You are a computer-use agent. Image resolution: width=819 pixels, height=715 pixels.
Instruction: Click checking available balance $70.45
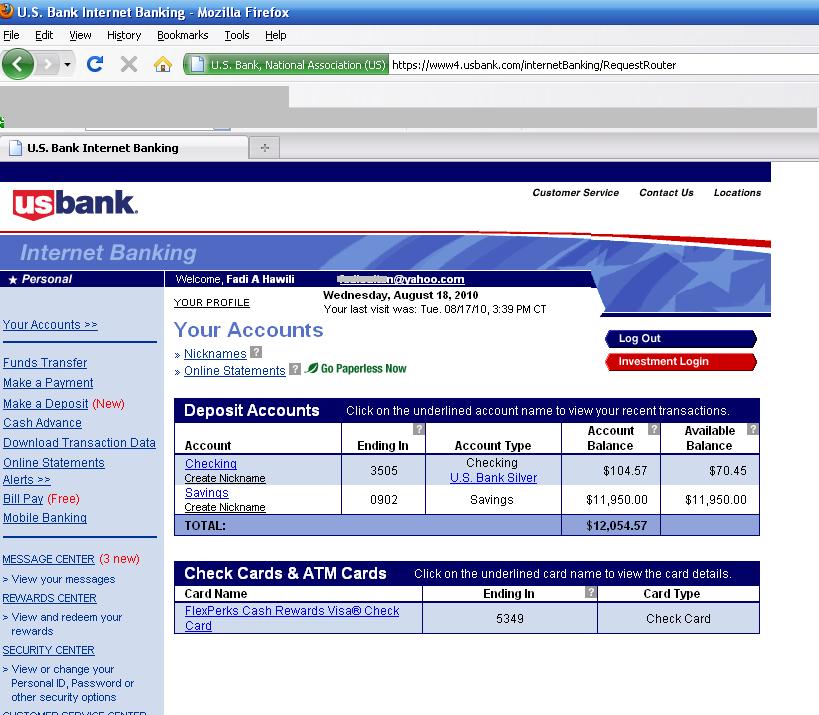[728, 471]
